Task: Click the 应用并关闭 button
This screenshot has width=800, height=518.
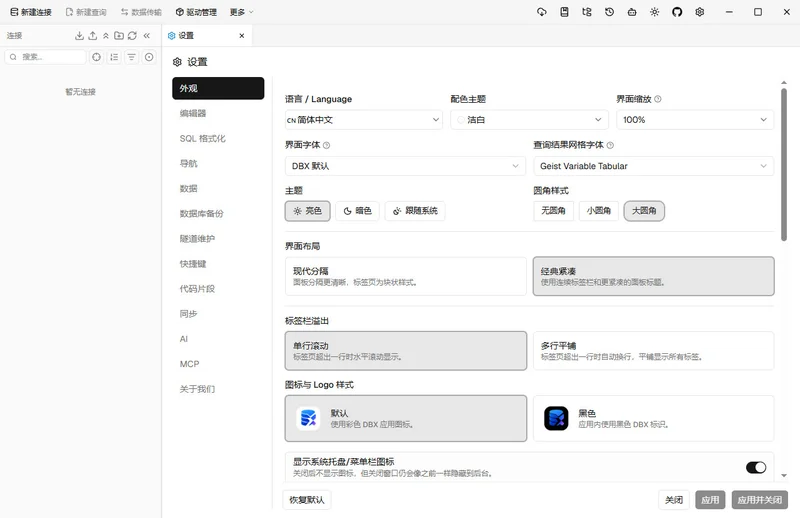Action: [760, 500]
